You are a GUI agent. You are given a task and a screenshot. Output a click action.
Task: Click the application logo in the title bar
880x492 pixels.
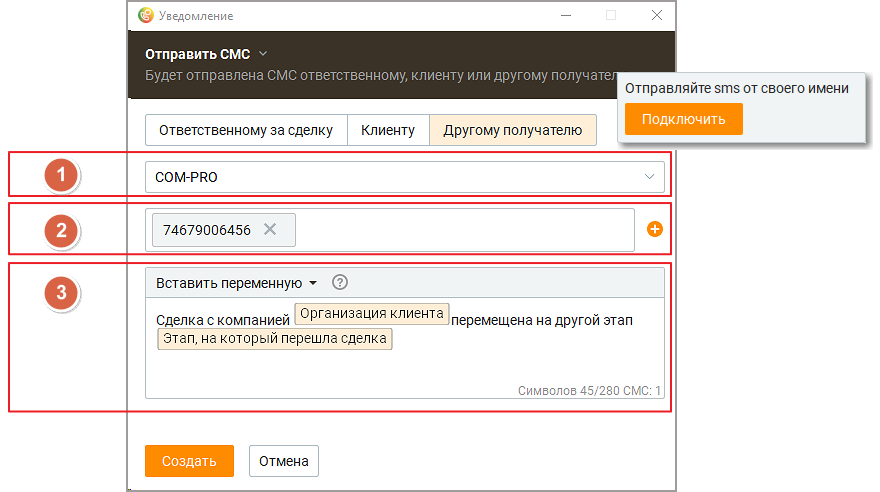pyautogui.click(x=146, y=16)
